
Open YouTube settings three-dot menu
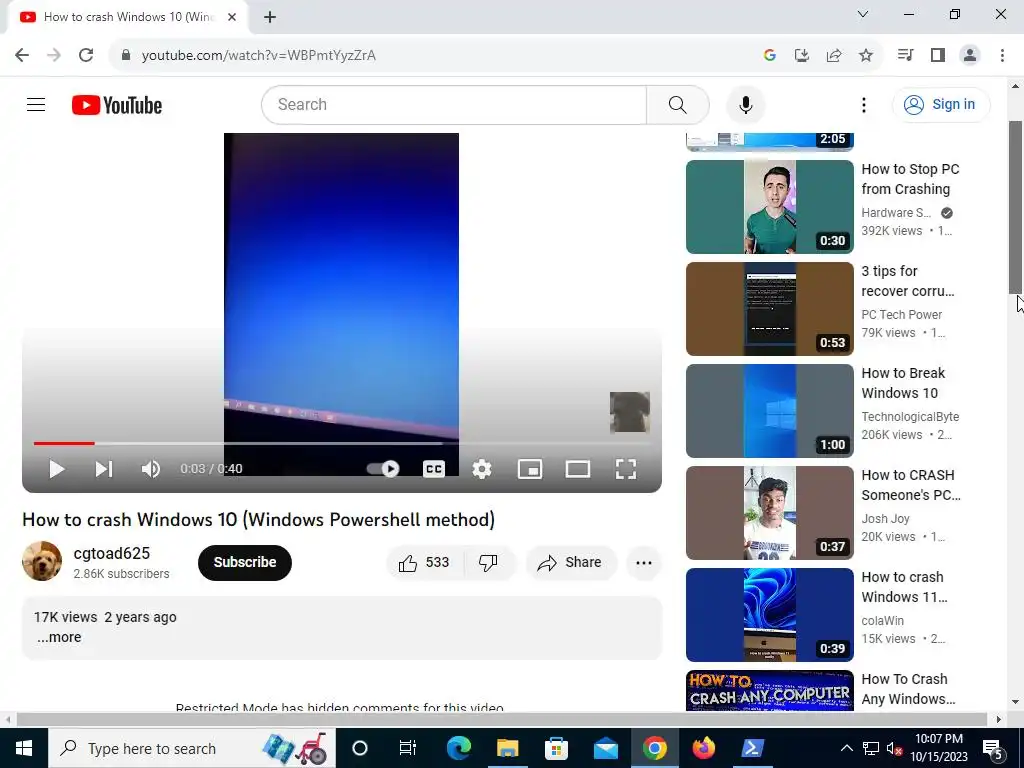point(864,104)
